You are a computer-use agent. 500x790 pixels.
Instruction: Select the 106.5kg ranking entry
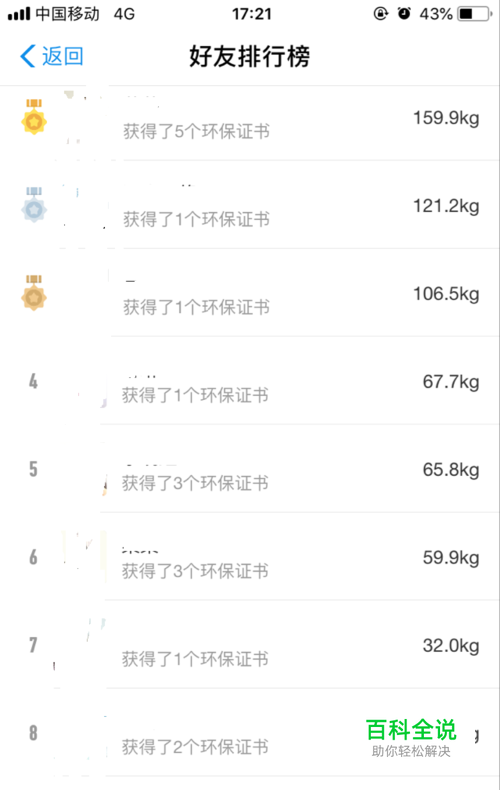(x=250, y=293)
